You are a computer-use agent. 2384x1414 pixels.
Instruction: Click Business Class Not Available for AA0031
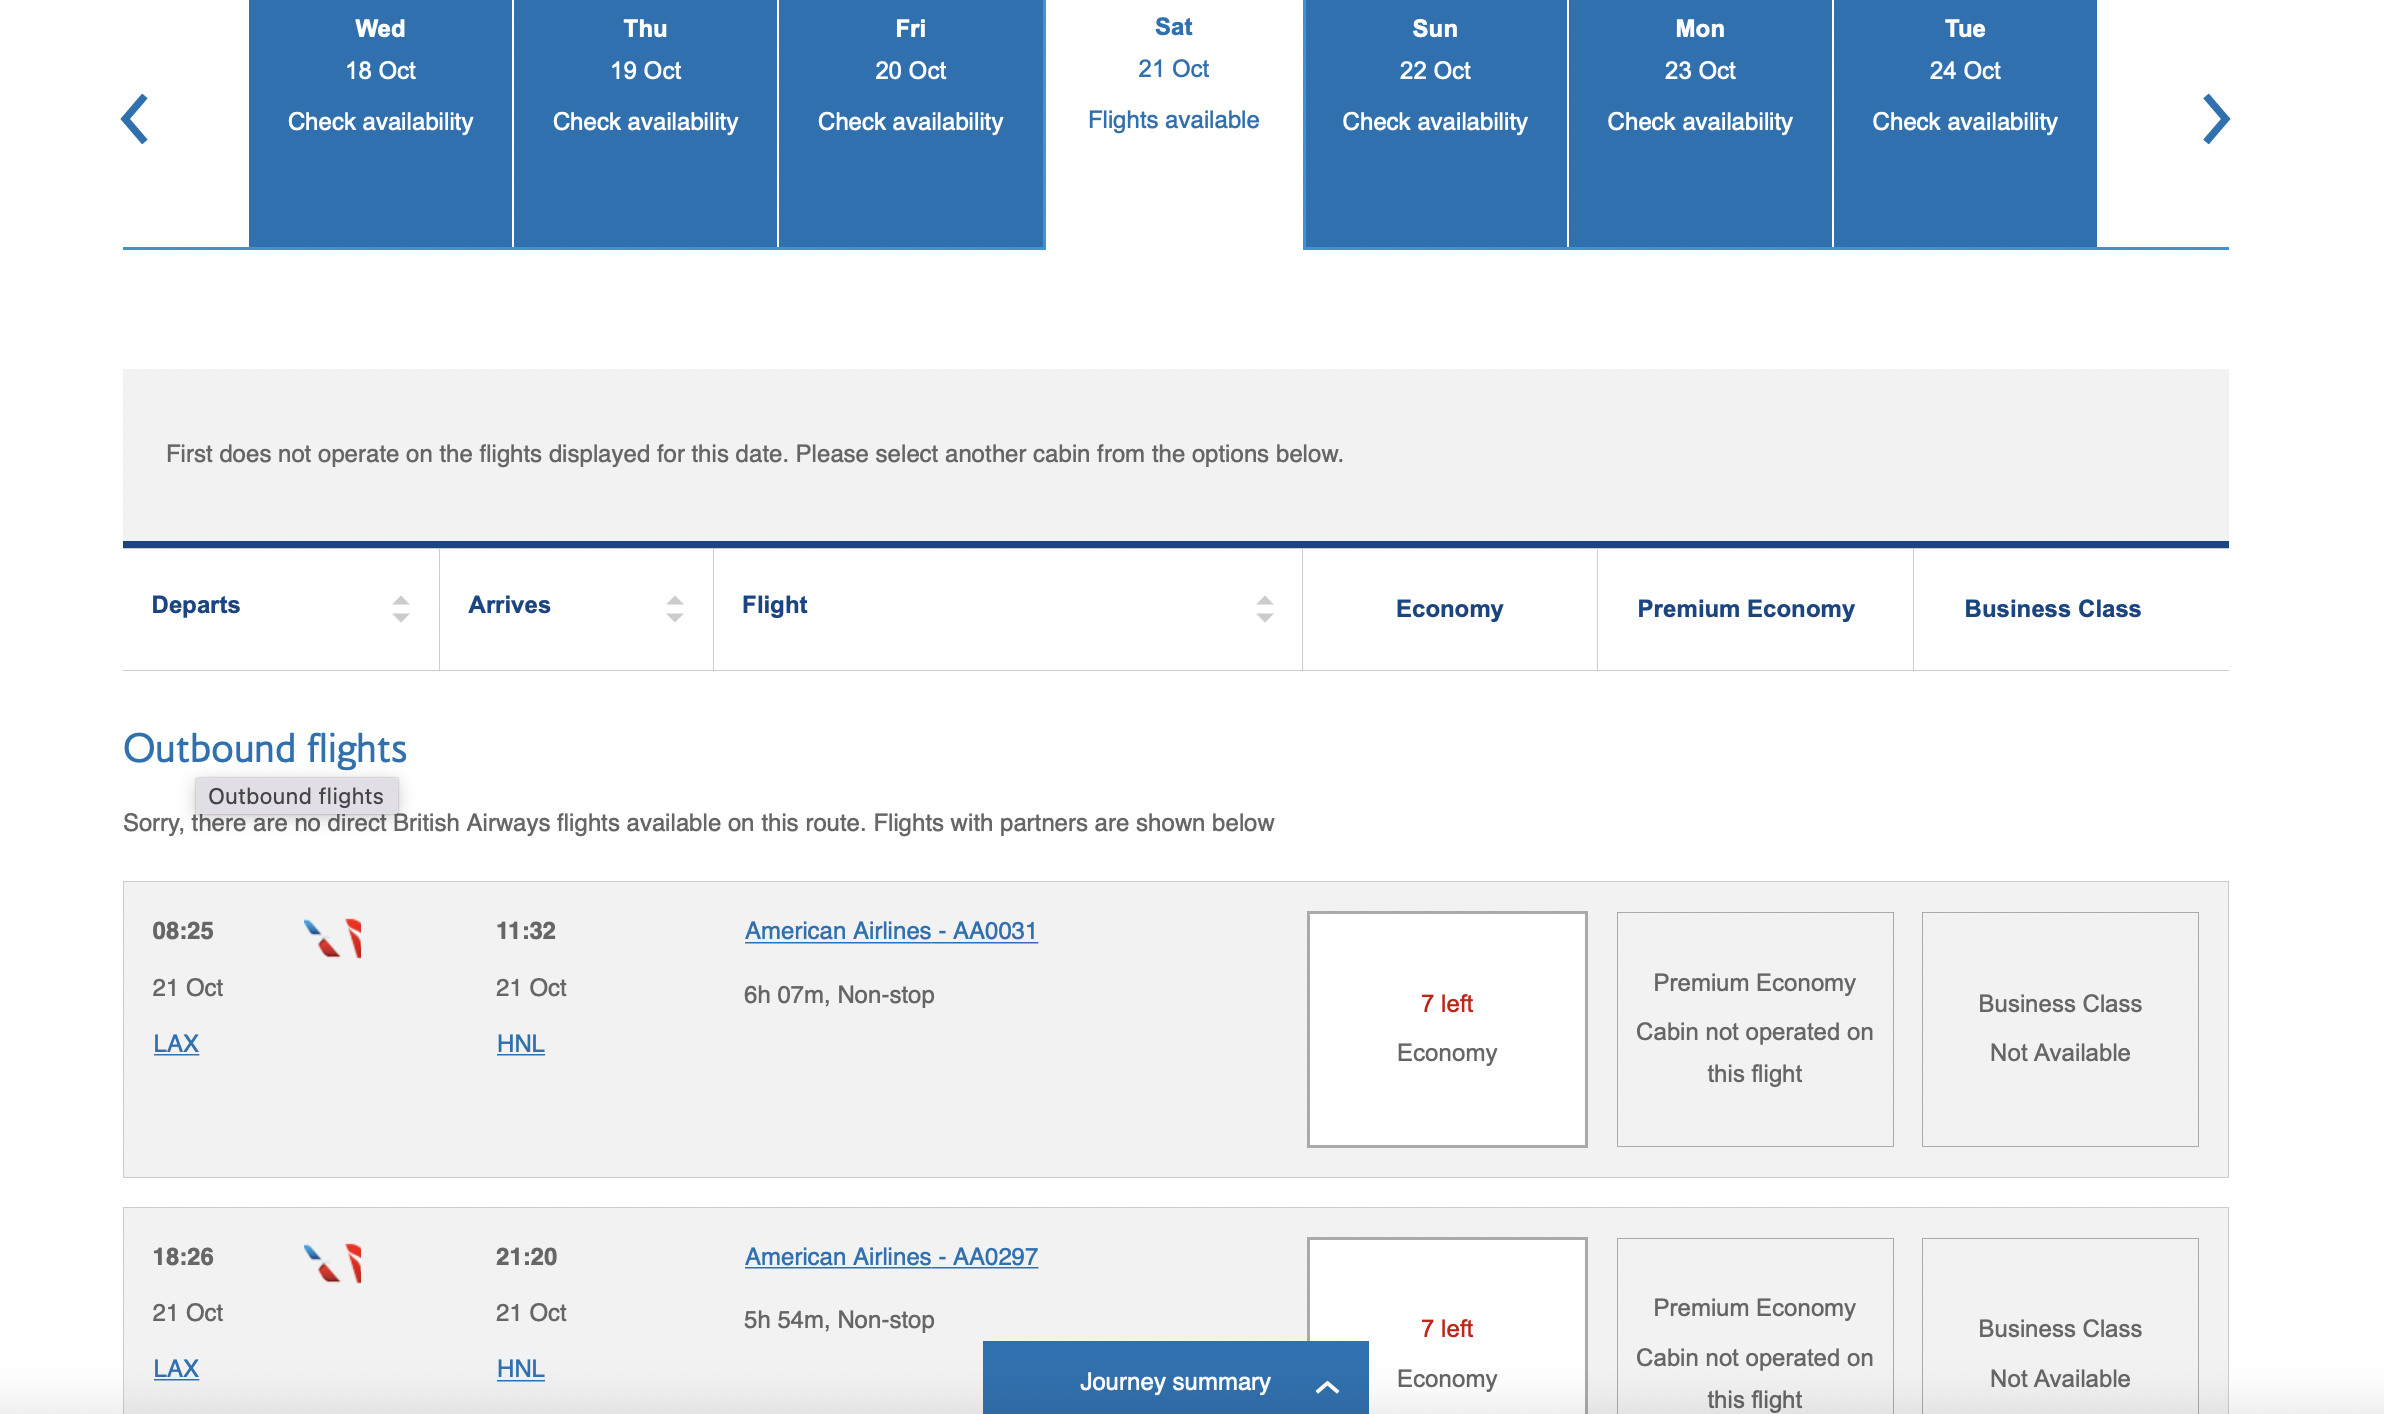pos(2060,1029)
